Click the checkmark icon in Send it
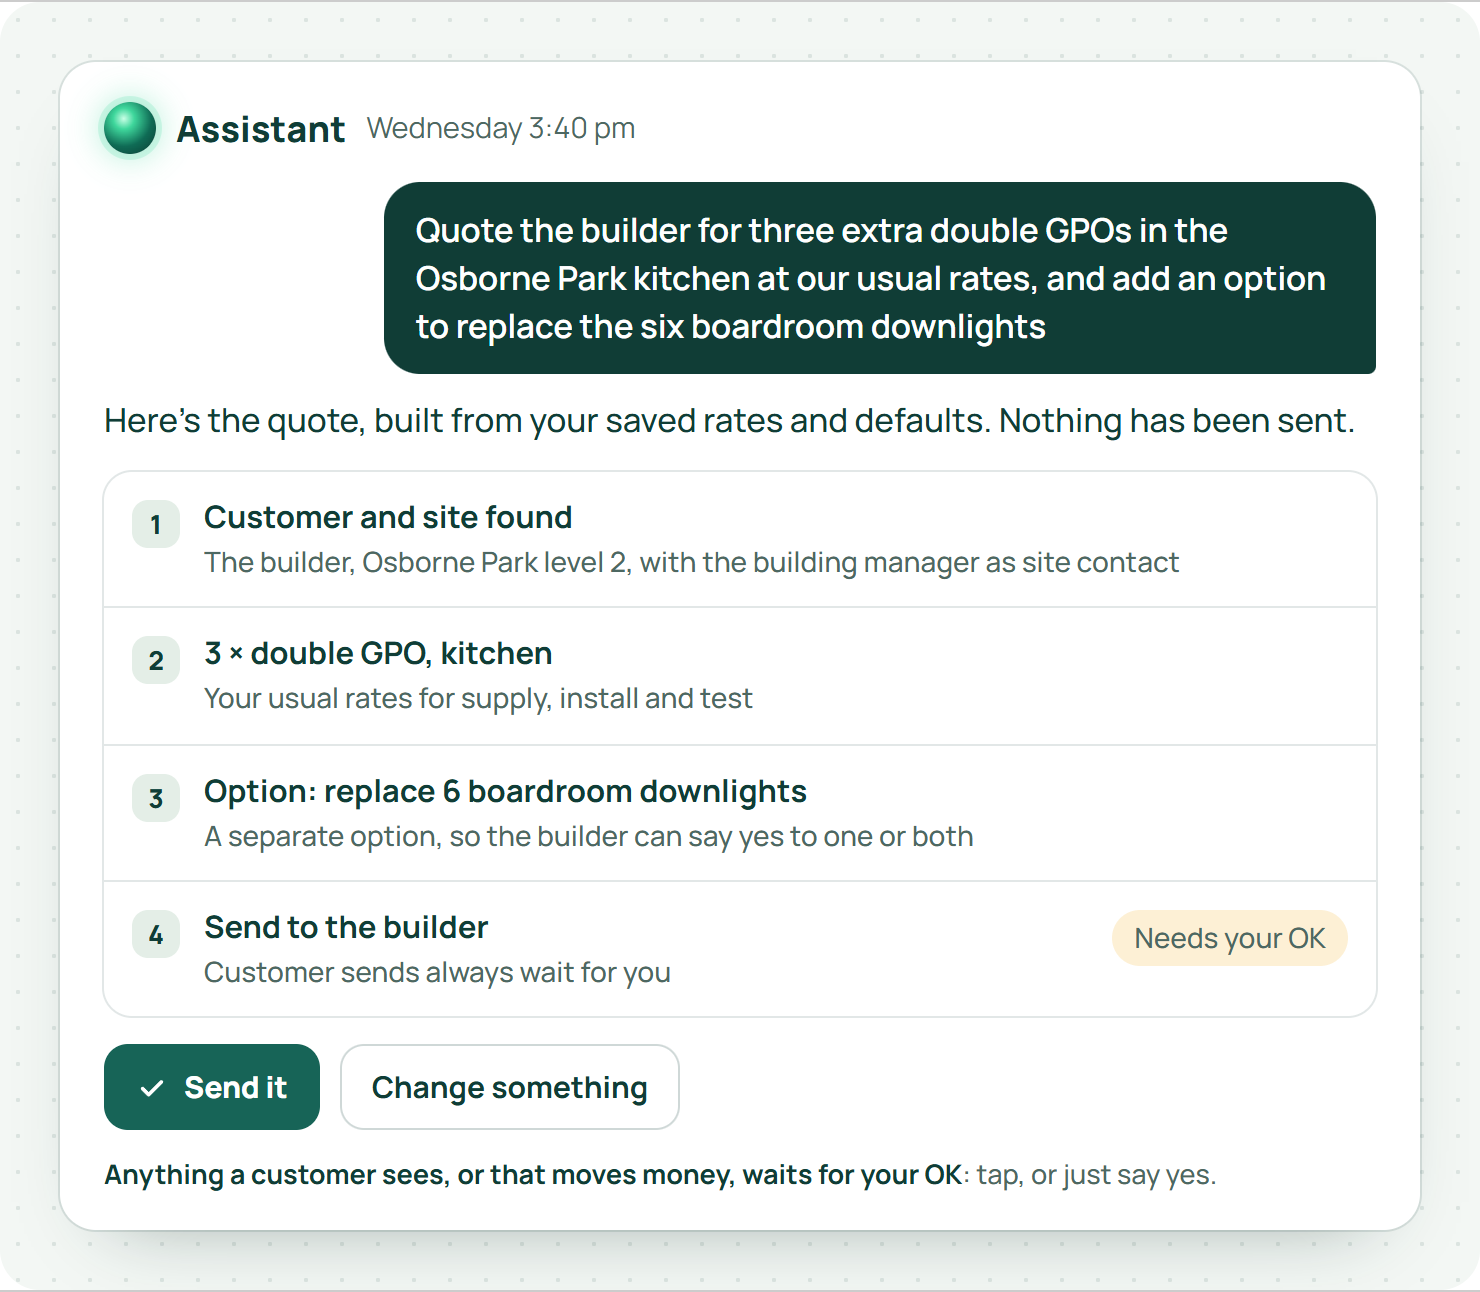 (x=152, y=1088)
